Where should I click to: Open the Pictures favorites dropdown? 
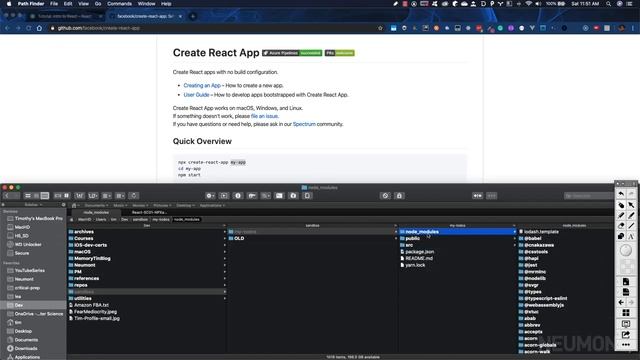tap(162, 205)
